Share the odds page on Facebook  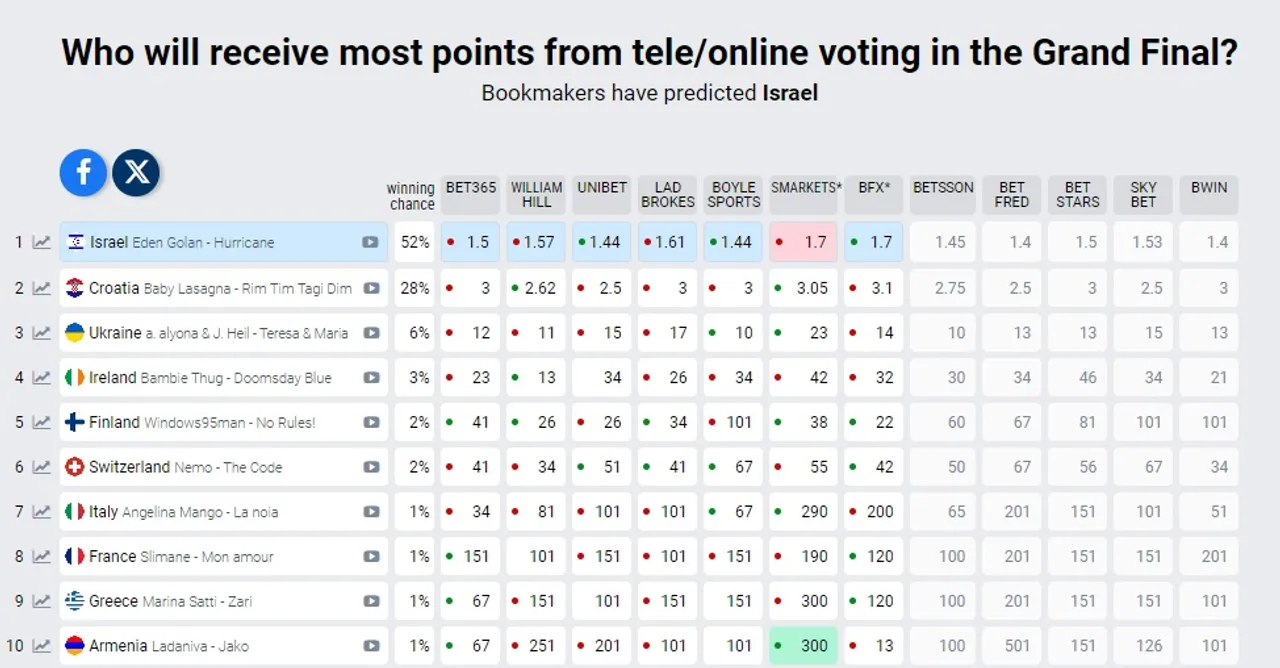pos(83,172)
